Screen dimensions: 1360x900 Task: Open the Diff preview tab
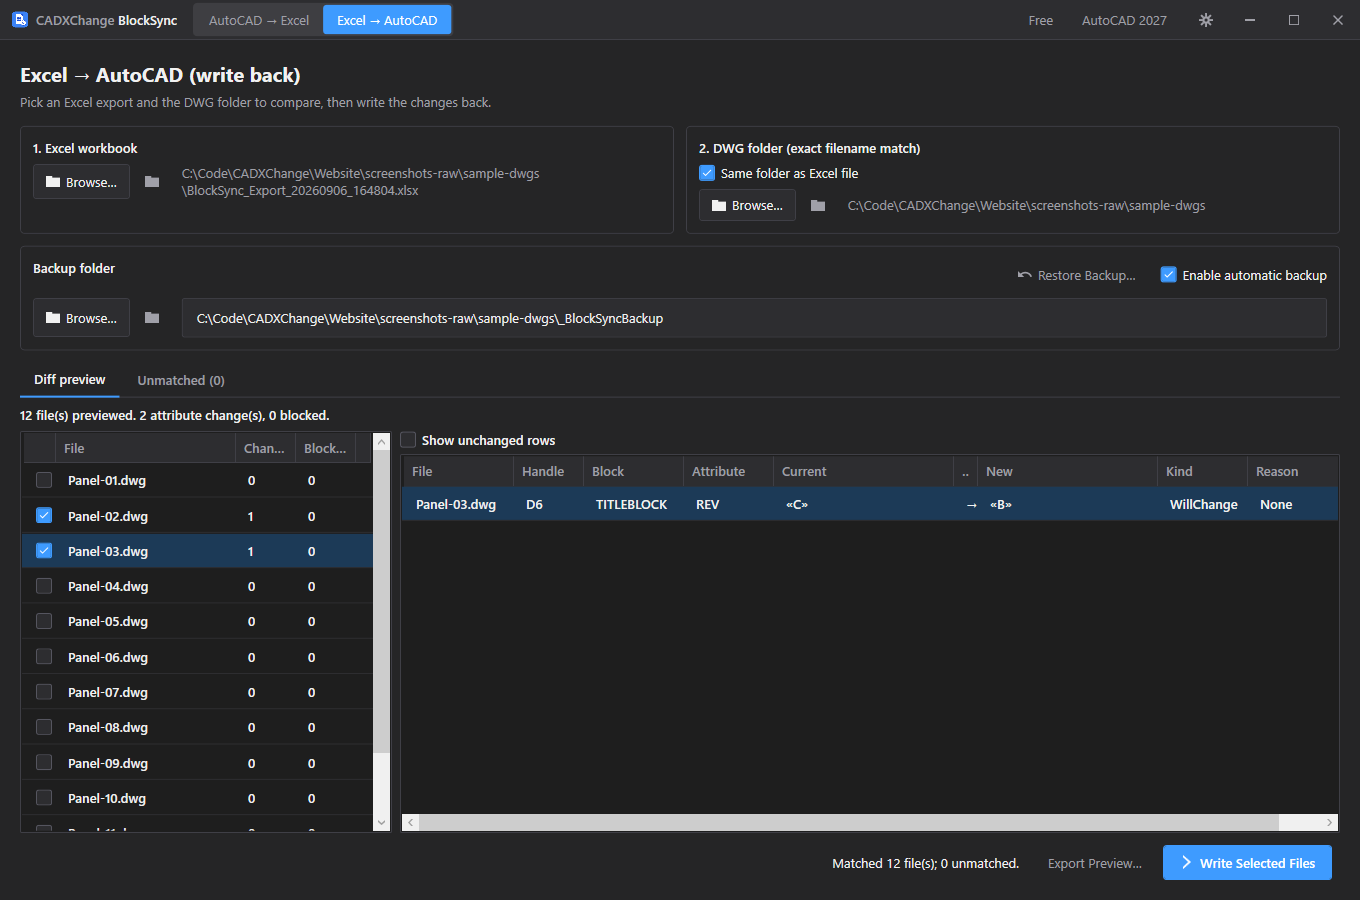pos(69,380)
